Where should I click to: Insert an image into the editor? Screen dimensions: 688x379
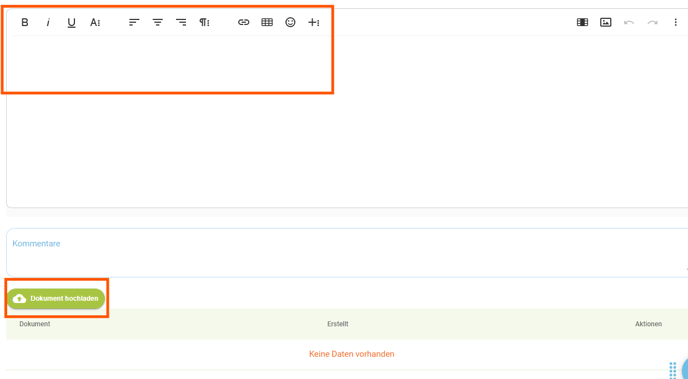606,22
